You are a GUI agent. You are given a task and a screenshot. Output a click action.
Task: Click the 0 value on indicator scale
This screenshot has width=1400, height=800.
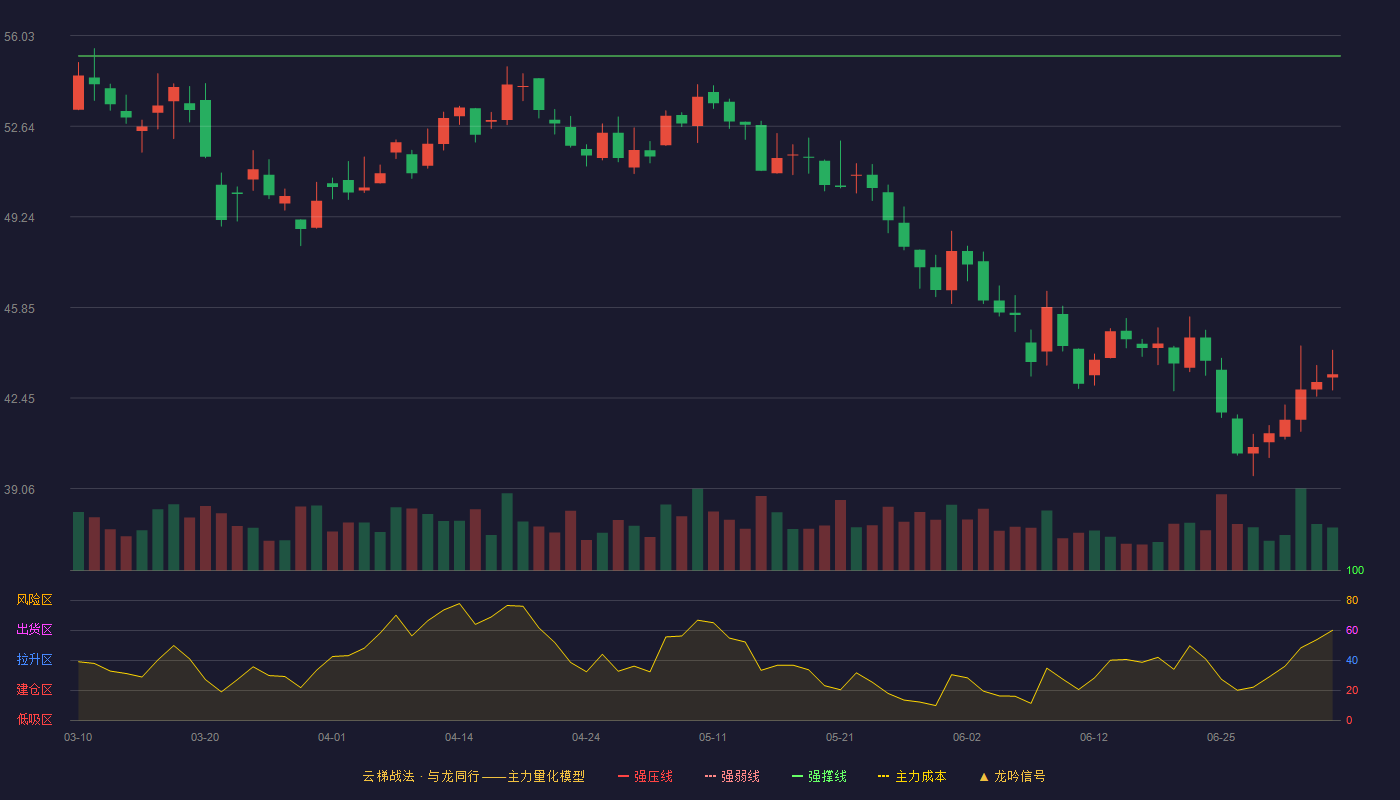[1349, 720]
